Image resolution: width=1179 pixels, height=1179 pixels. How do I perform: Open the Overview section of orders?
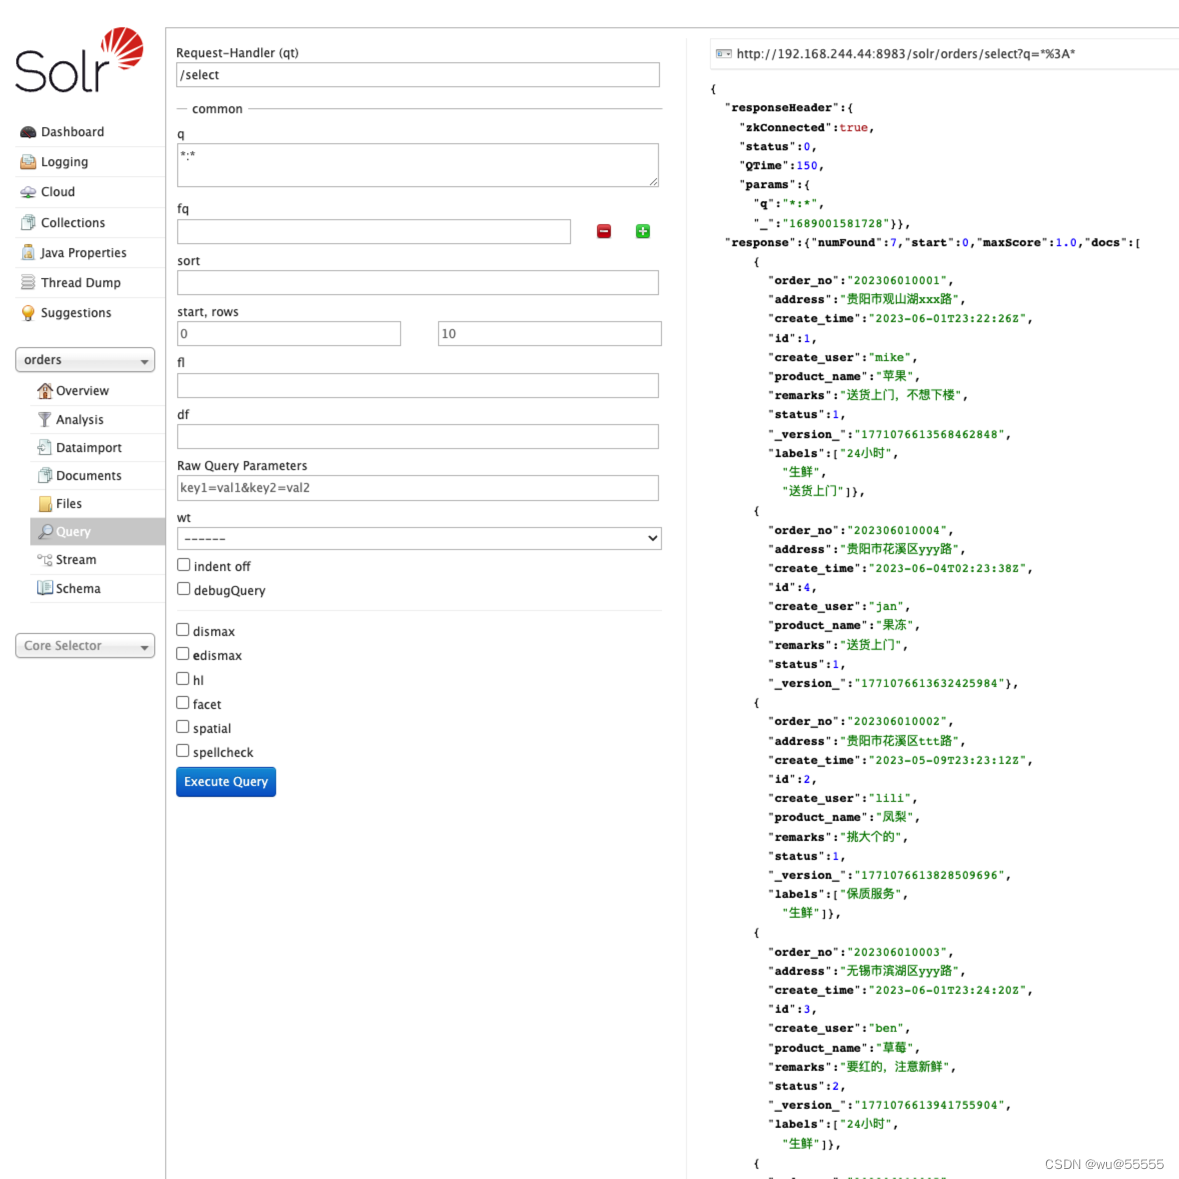tap(83, 391)
